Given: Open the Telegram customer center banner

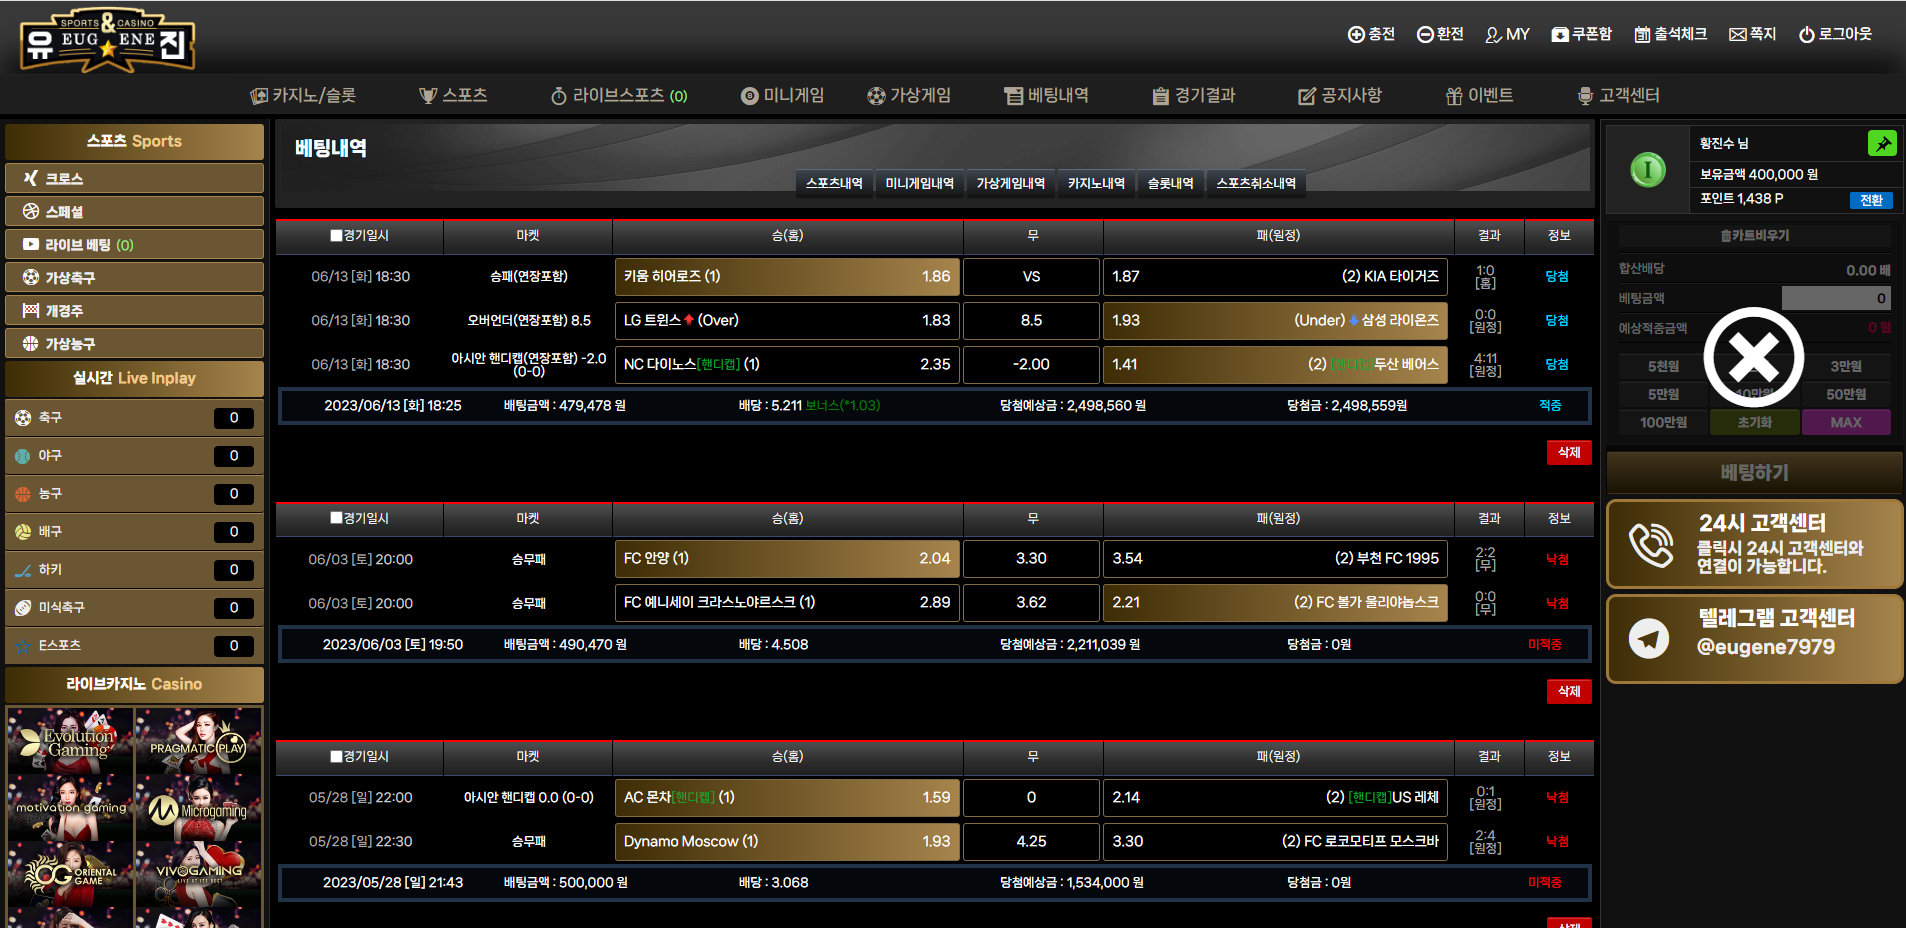Looking at the screenshot, I should coord(1754,639).
